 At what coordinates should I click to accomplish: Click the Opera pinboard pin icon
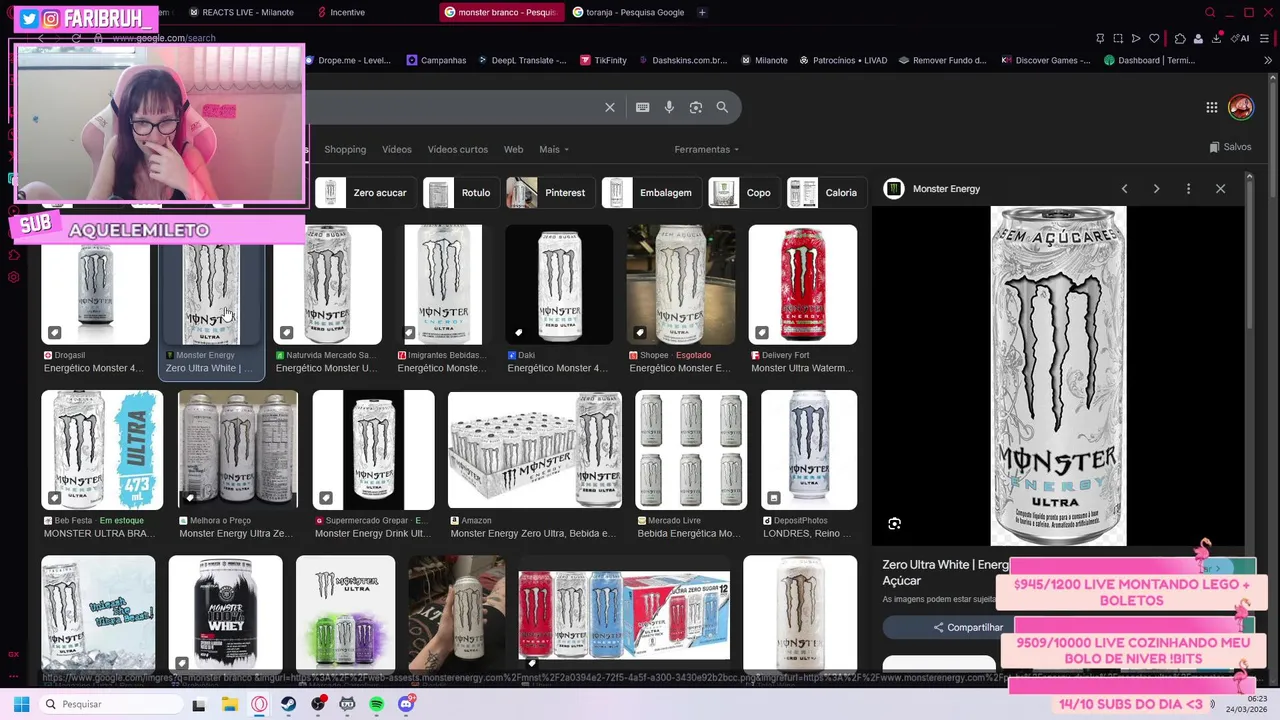point(1100,38)
